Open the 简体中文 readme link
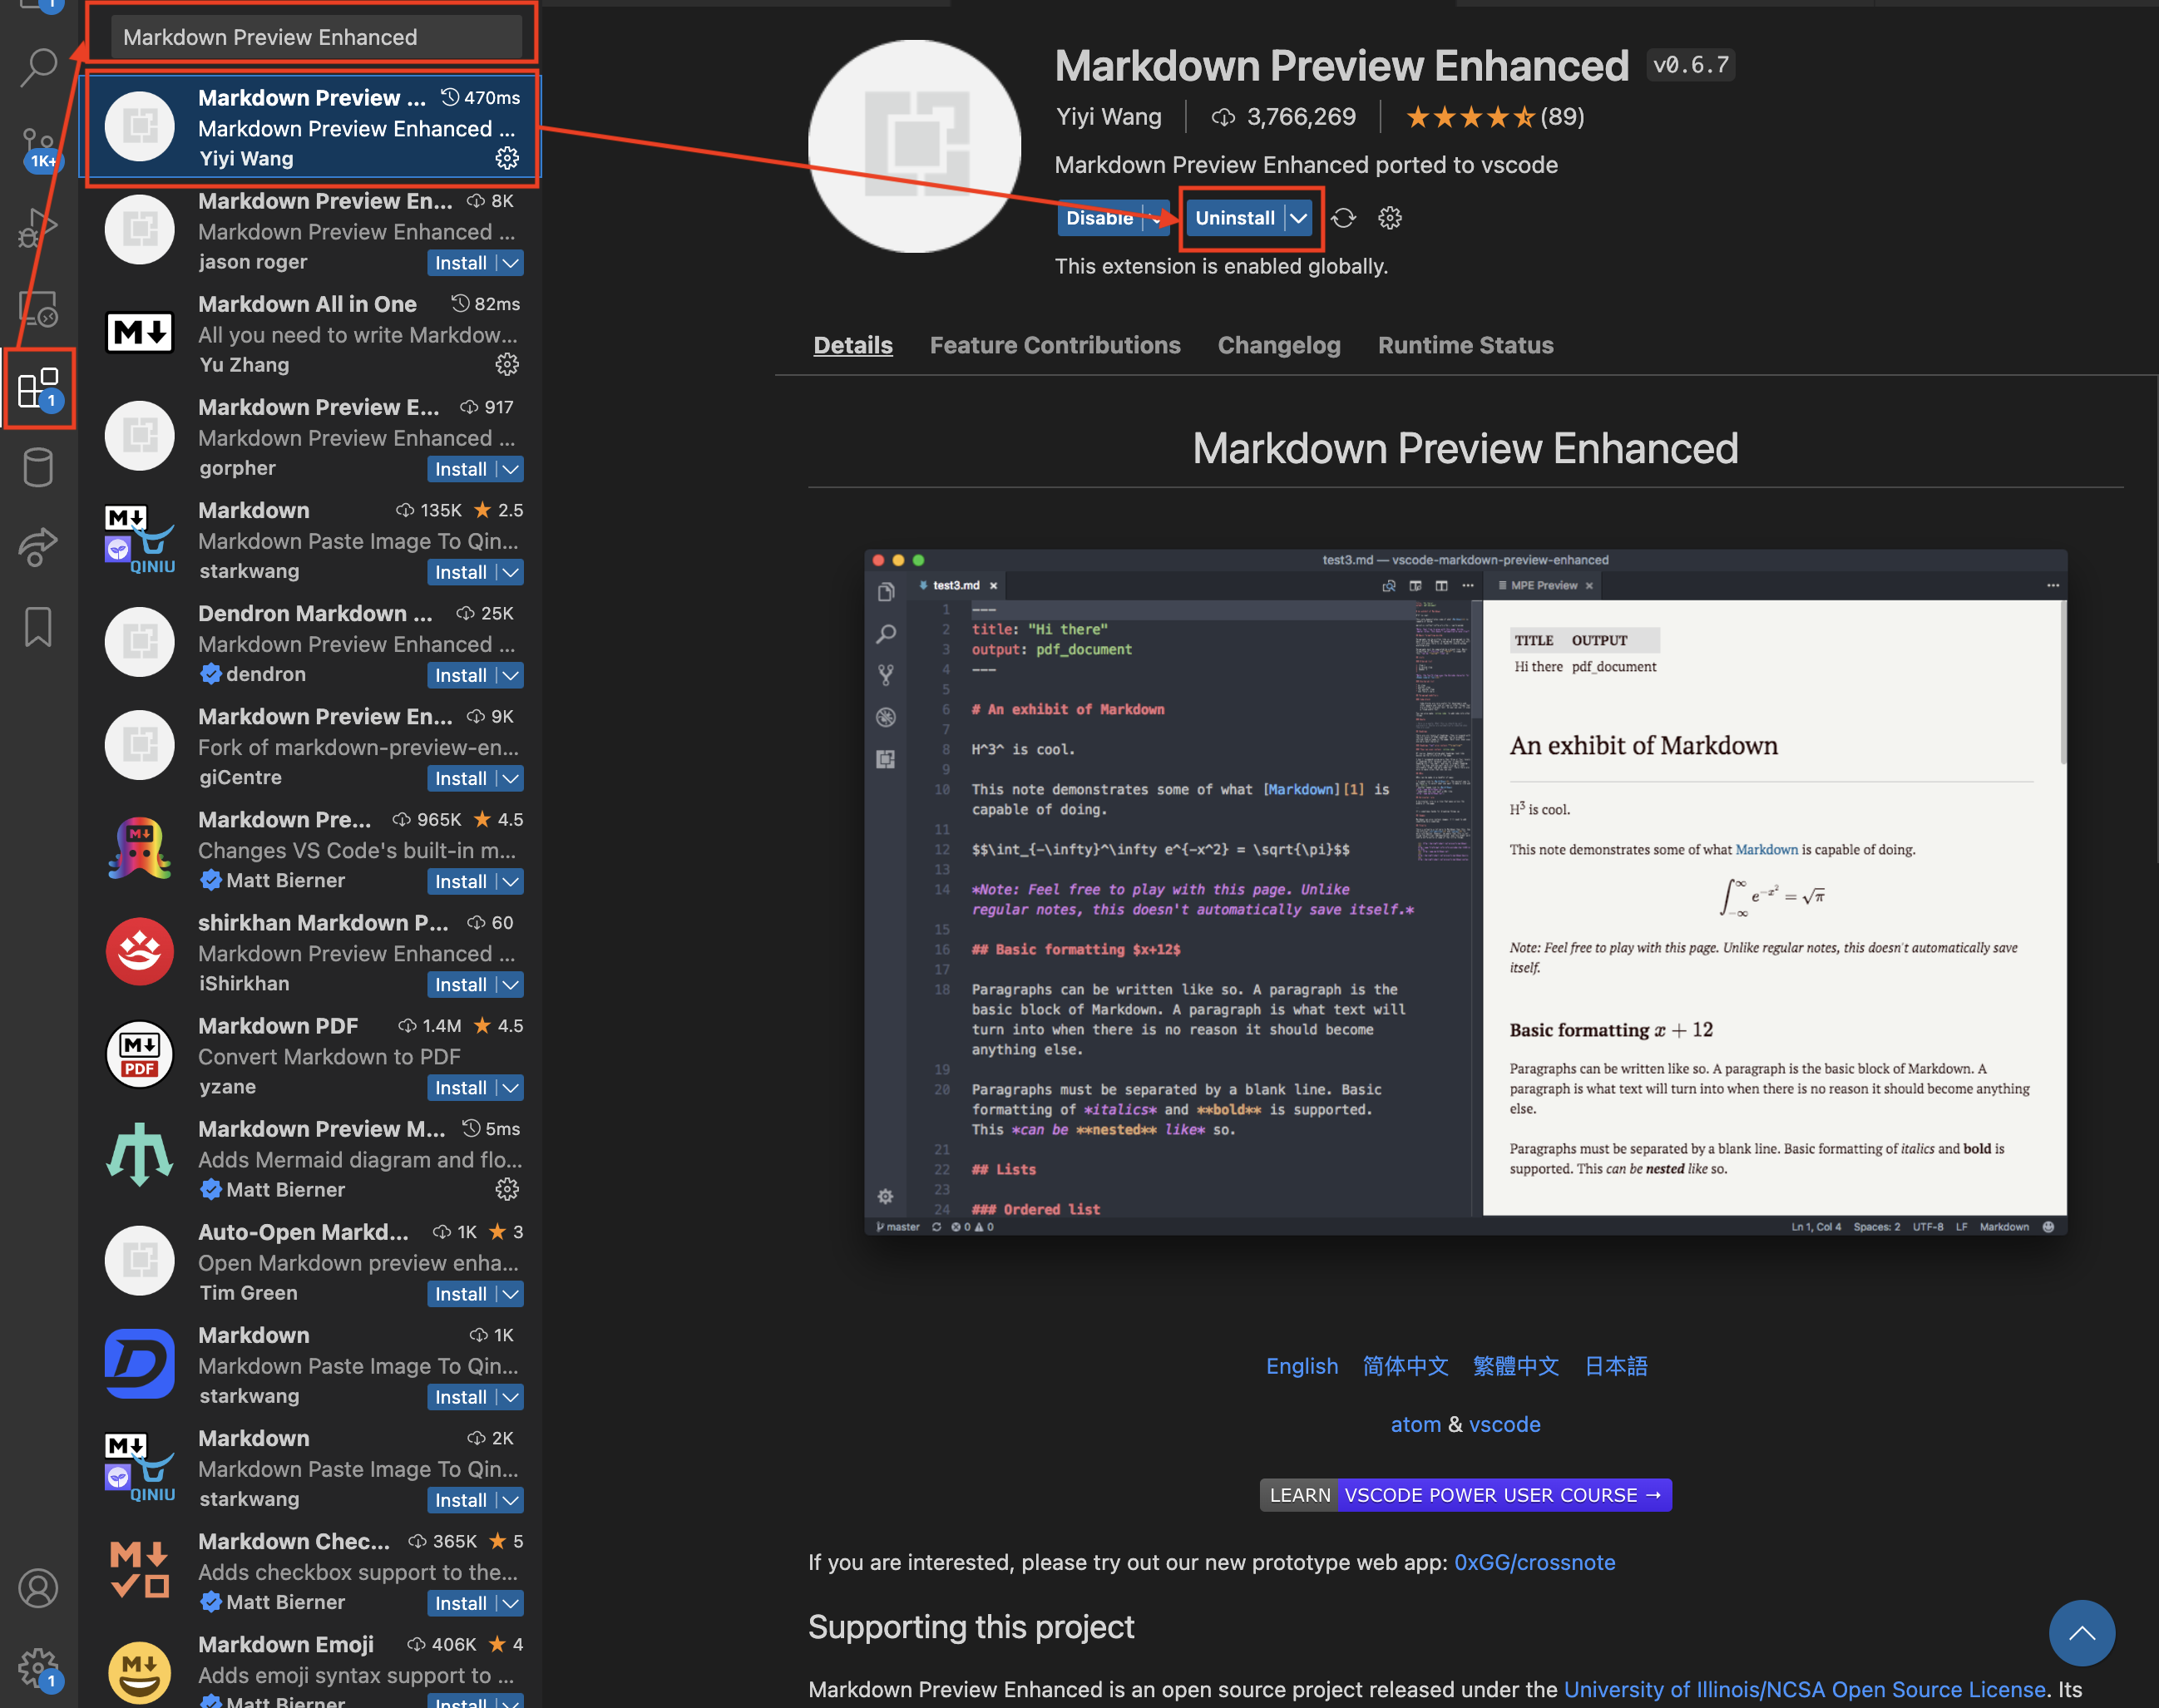This screenshot has height=1708, width=2159. (x=1405, y=1366)
